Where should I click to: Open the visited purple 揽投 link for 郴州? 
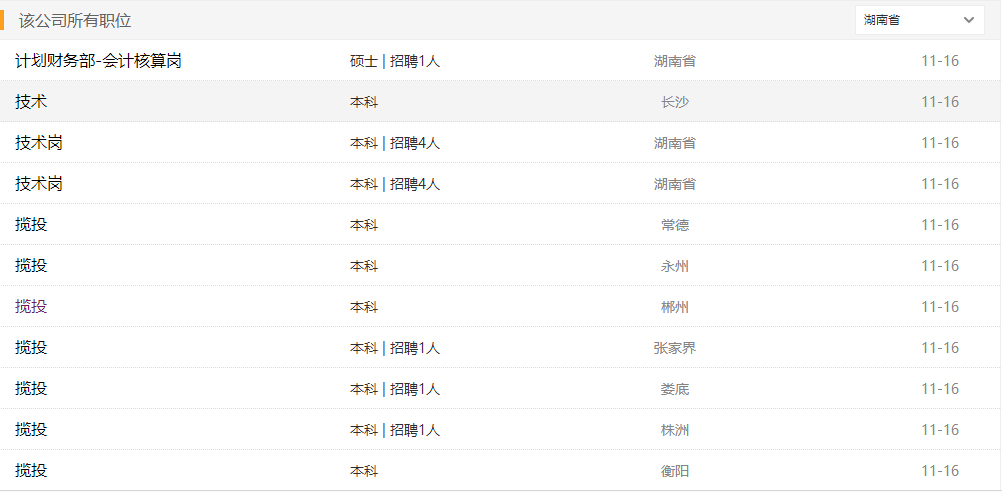point(31,307)
